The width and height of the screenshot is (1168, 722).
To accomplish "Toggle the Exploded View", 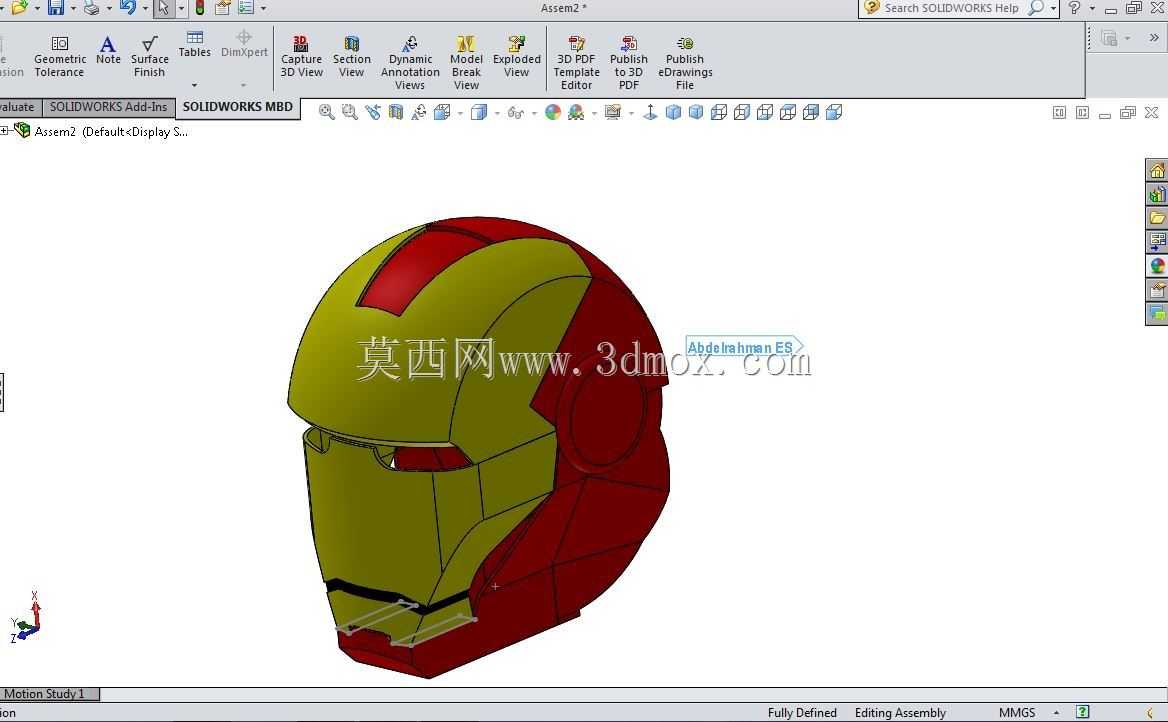I will (516, 57).
